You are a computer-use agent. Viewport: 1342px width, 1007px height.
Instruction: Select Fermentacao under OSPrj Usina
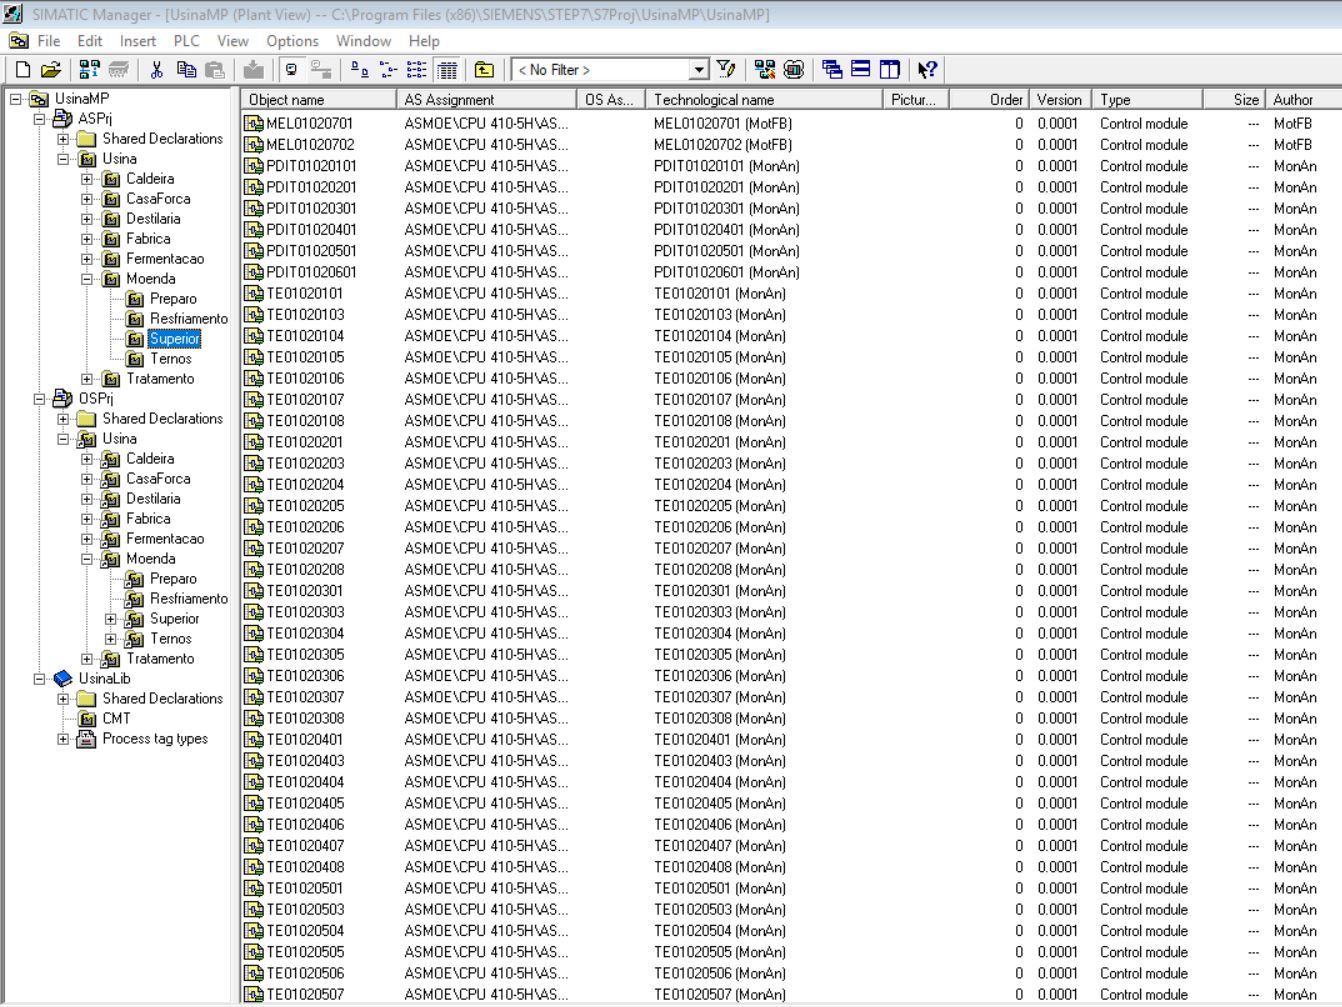click(165, 539)
